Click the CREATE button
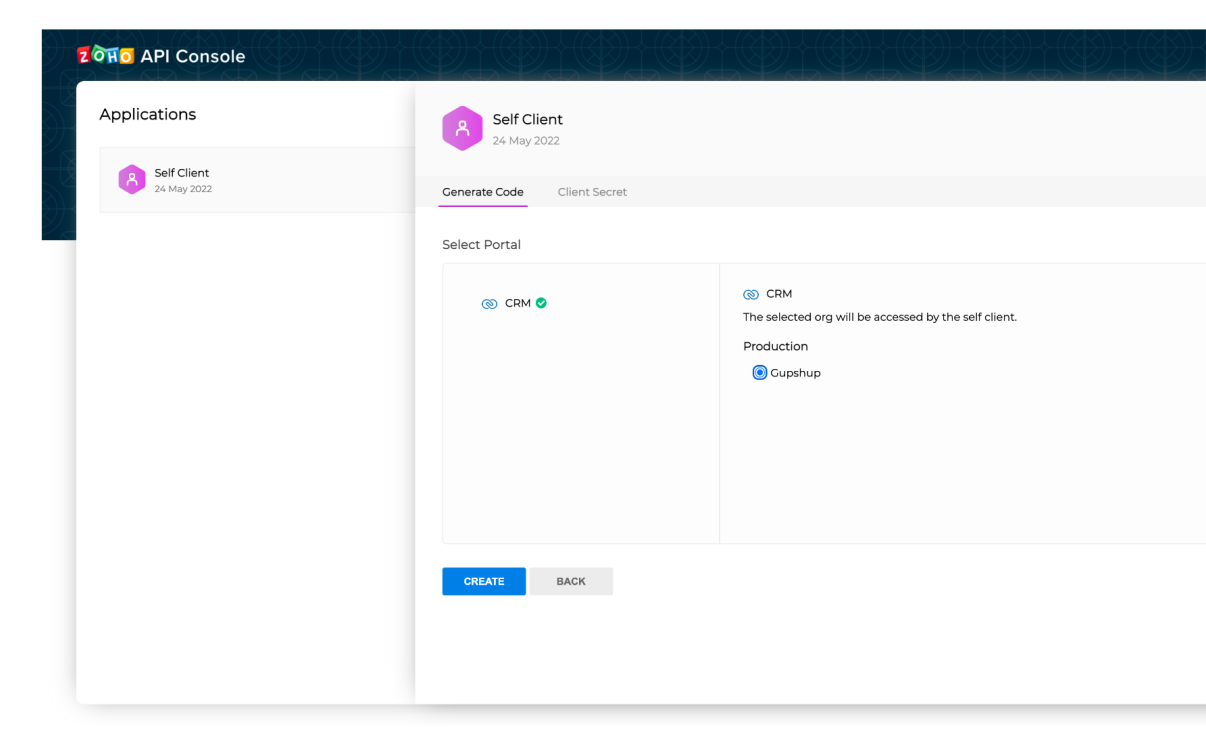Viewport: 1206px width, 750px height. point(484,581)
